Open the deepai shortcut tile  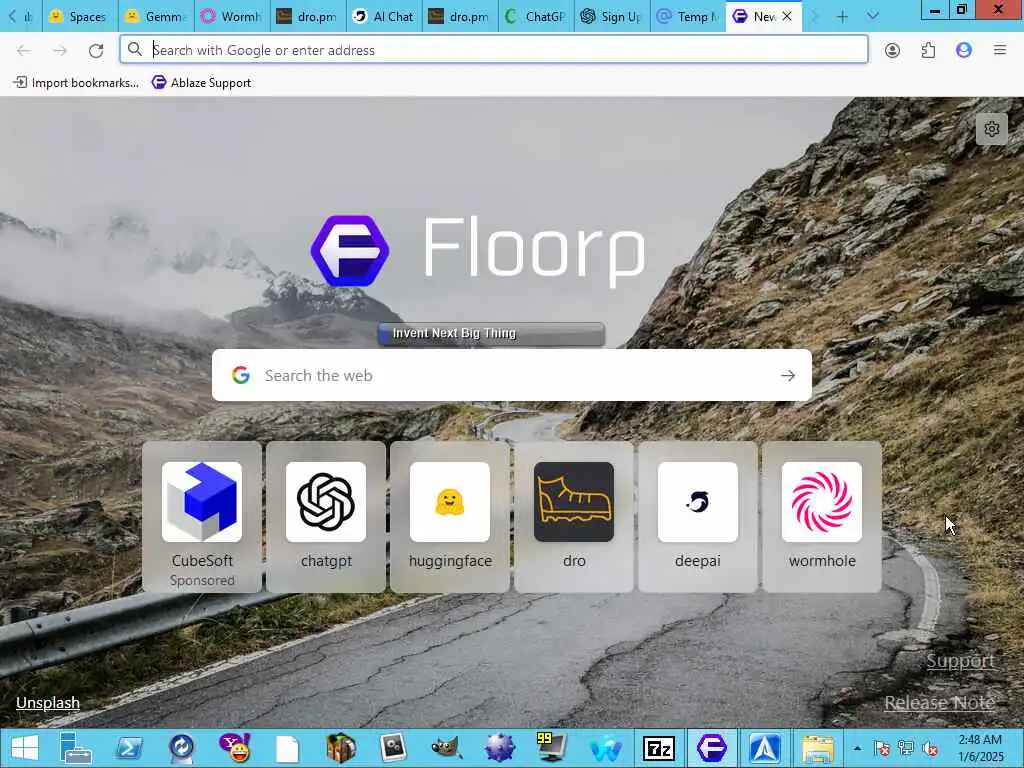[x=698, y=517]
